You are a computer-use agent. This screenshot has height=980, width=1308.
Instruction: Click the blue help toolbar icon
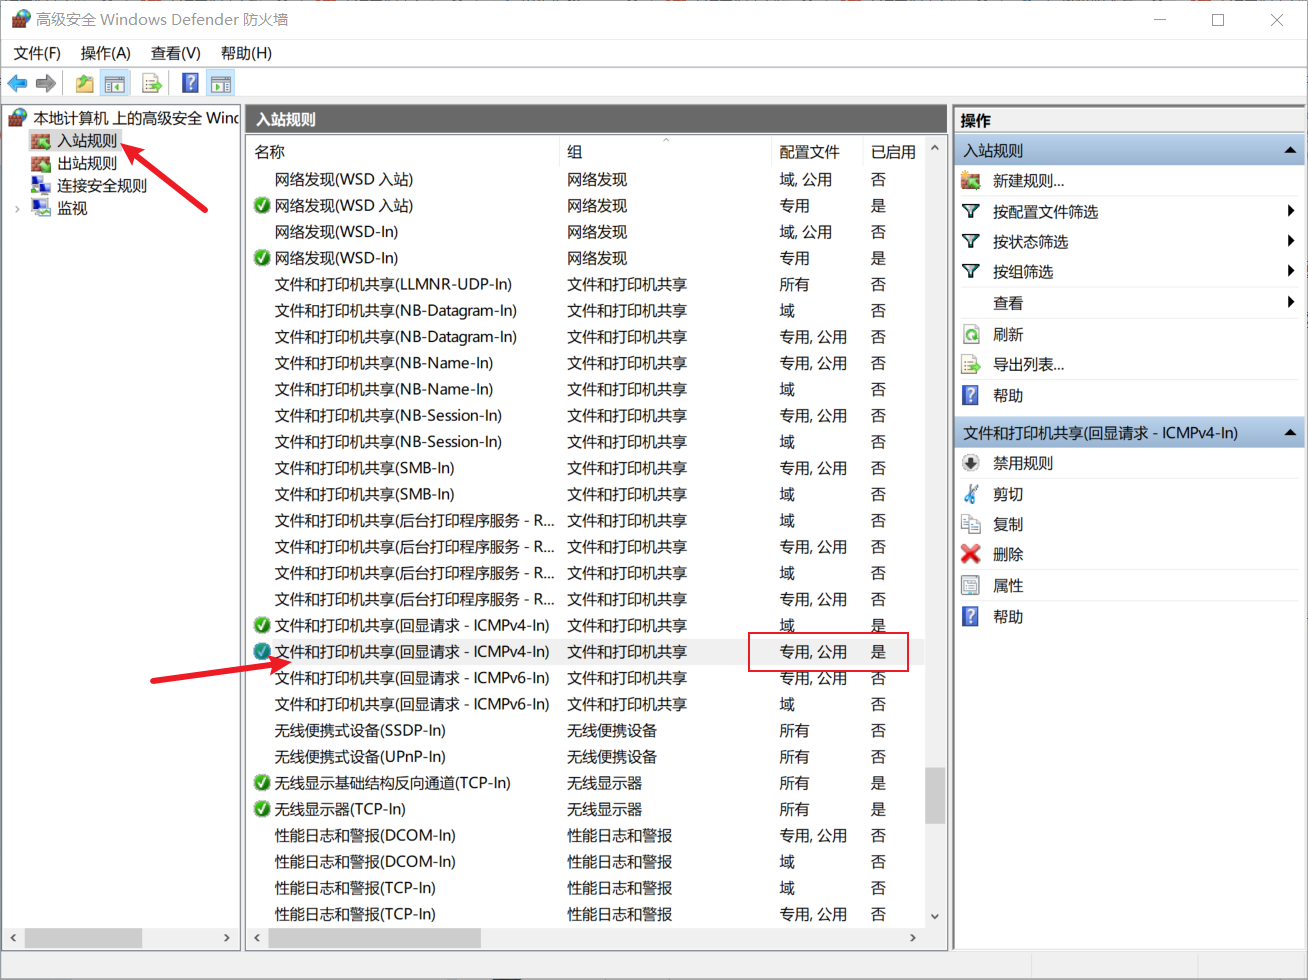pyautogui.click(x=190, y=84)
